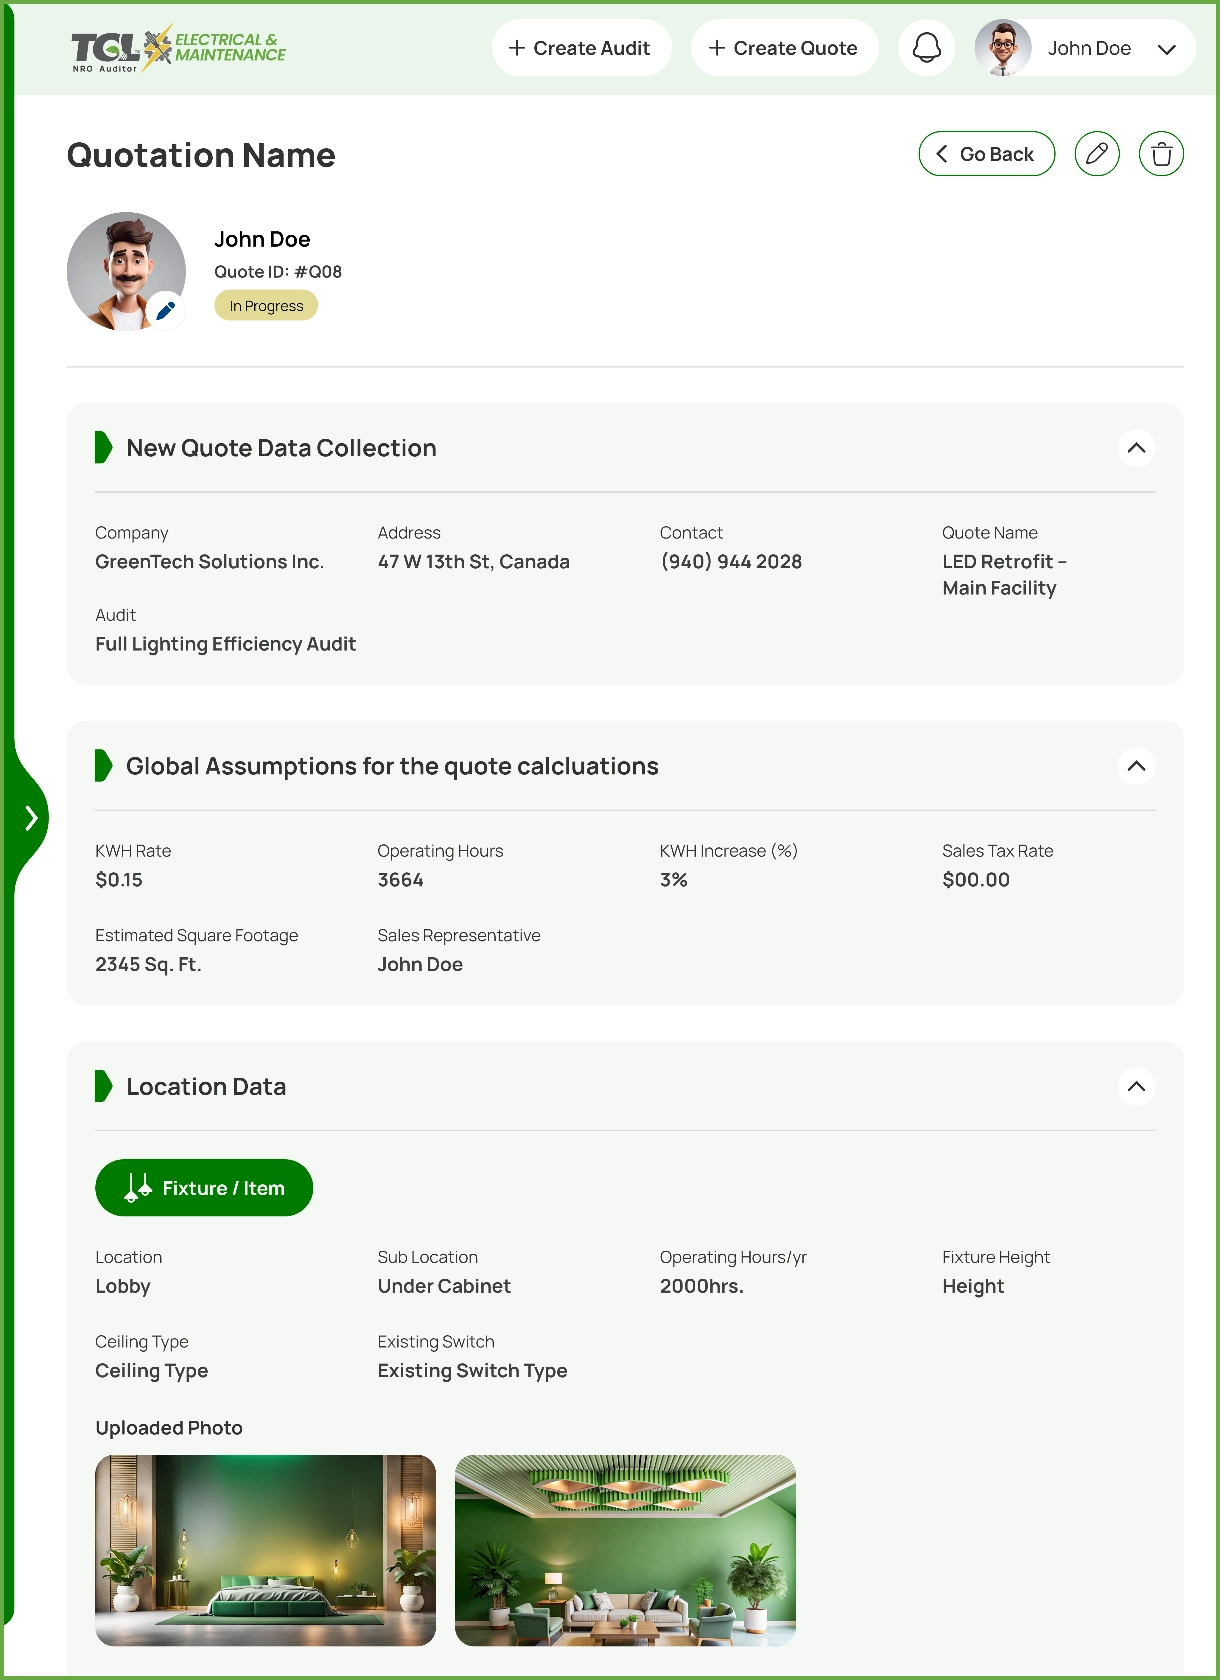The width and height of the screenshot is (1220, 1680).
Task: Click the TCL Electrical & Maintenance logo
Action: tap(178, 48)
